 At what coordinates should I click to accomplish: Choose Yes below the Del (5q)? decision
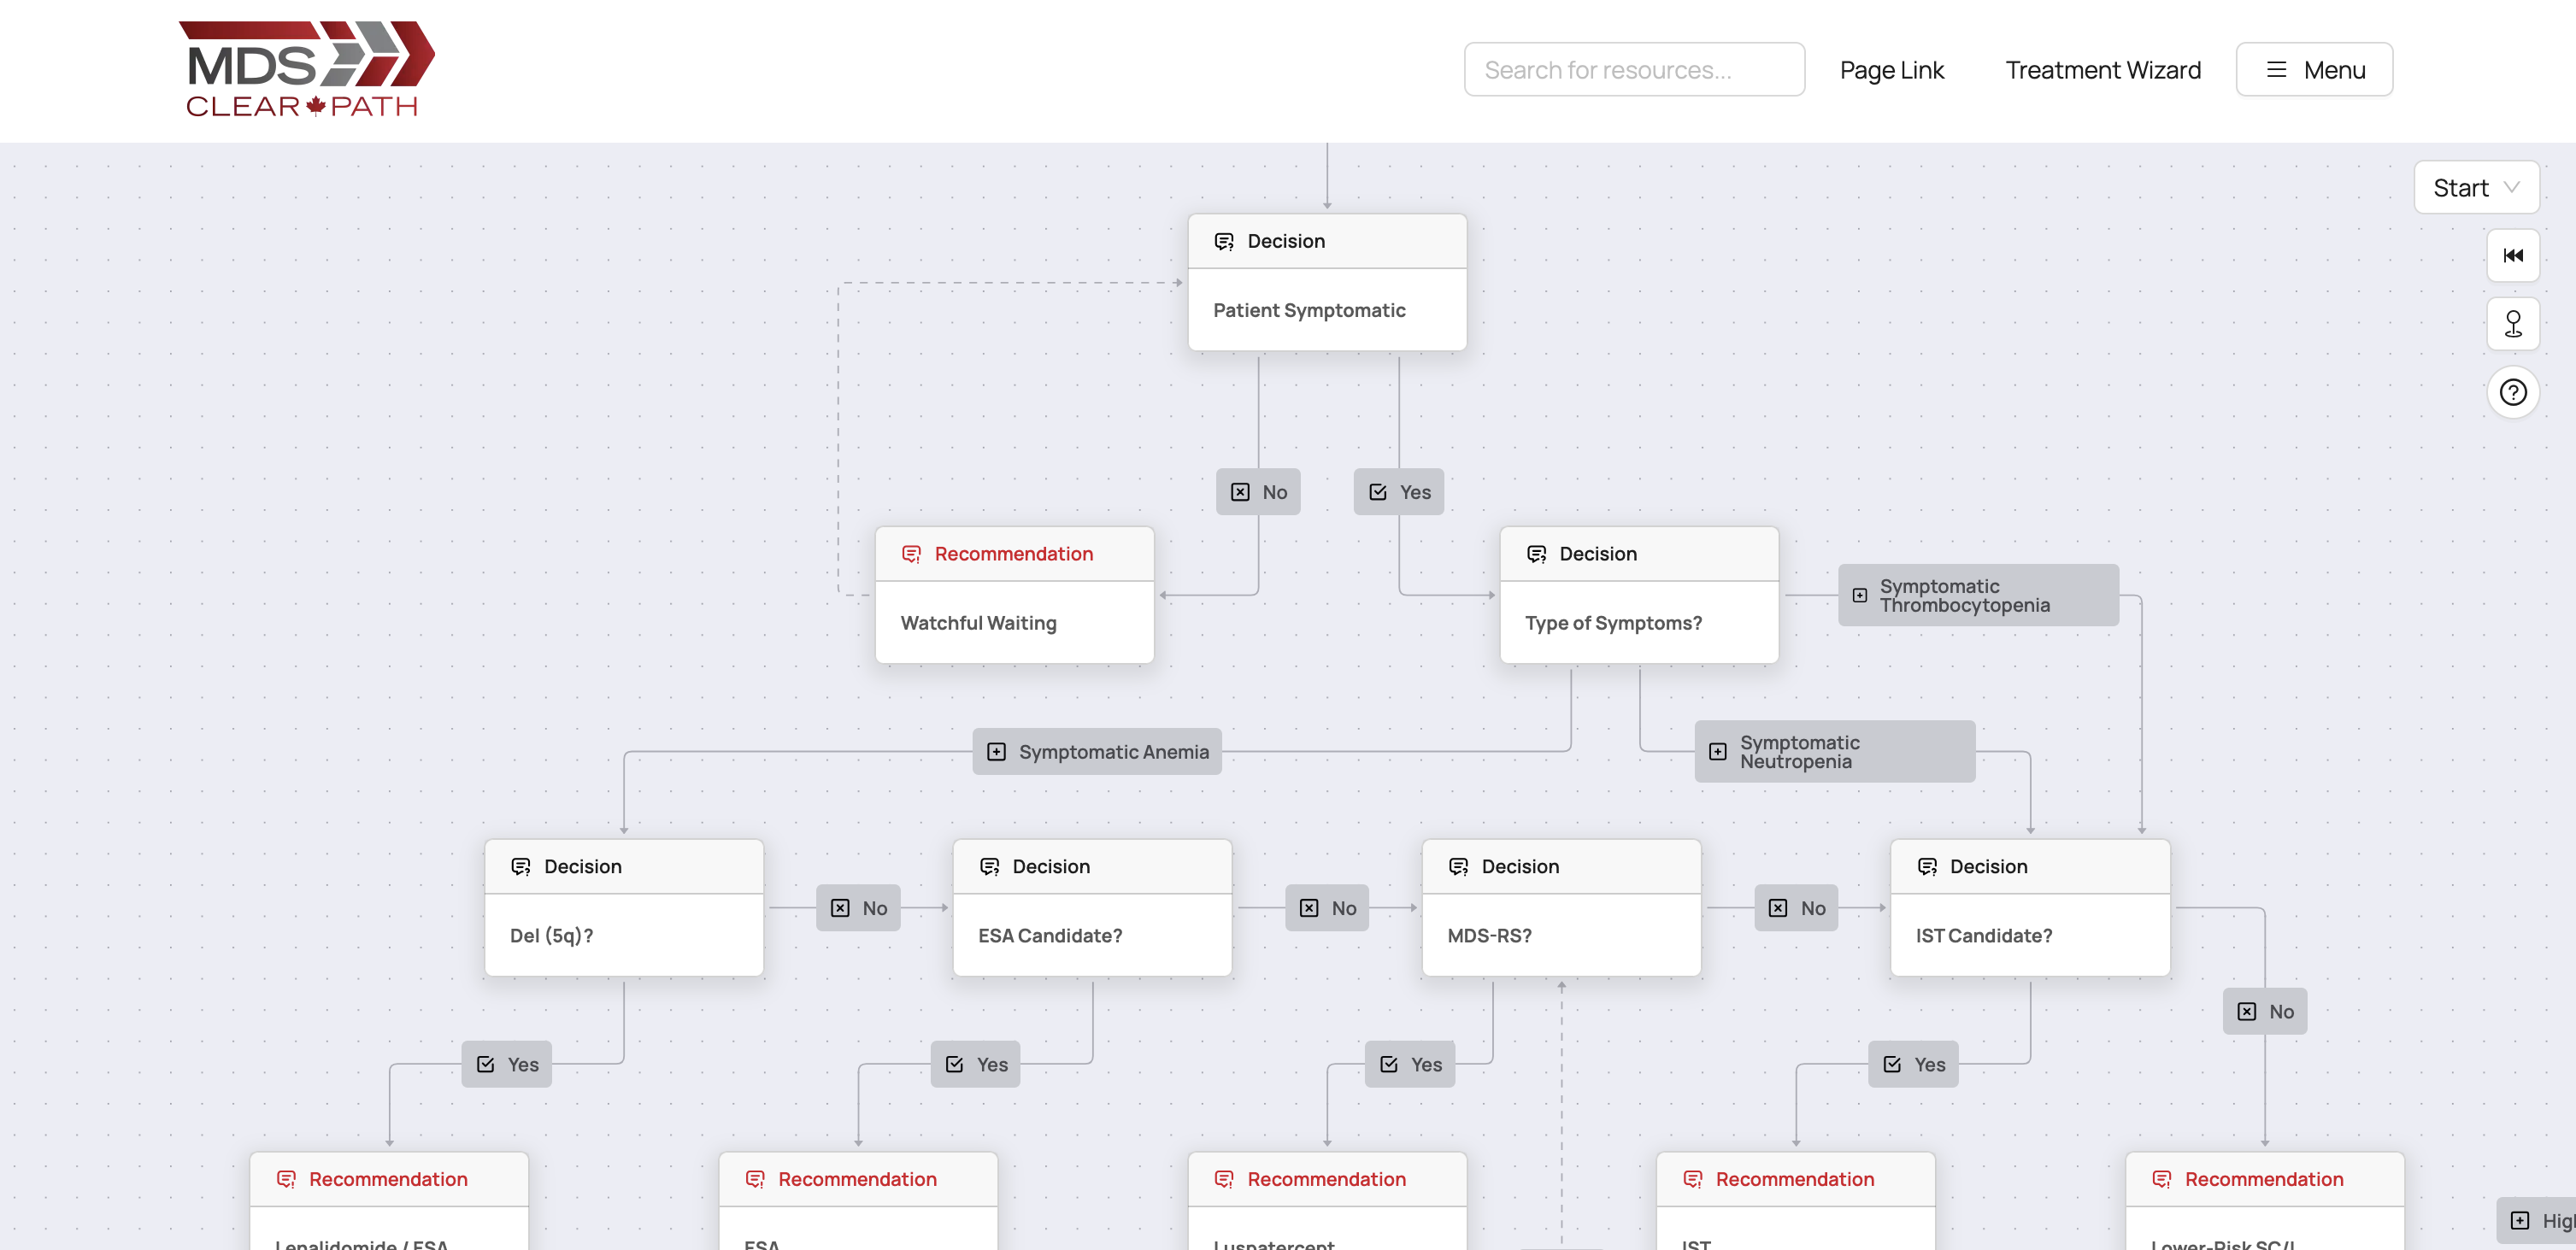[x=506, y=1064]
